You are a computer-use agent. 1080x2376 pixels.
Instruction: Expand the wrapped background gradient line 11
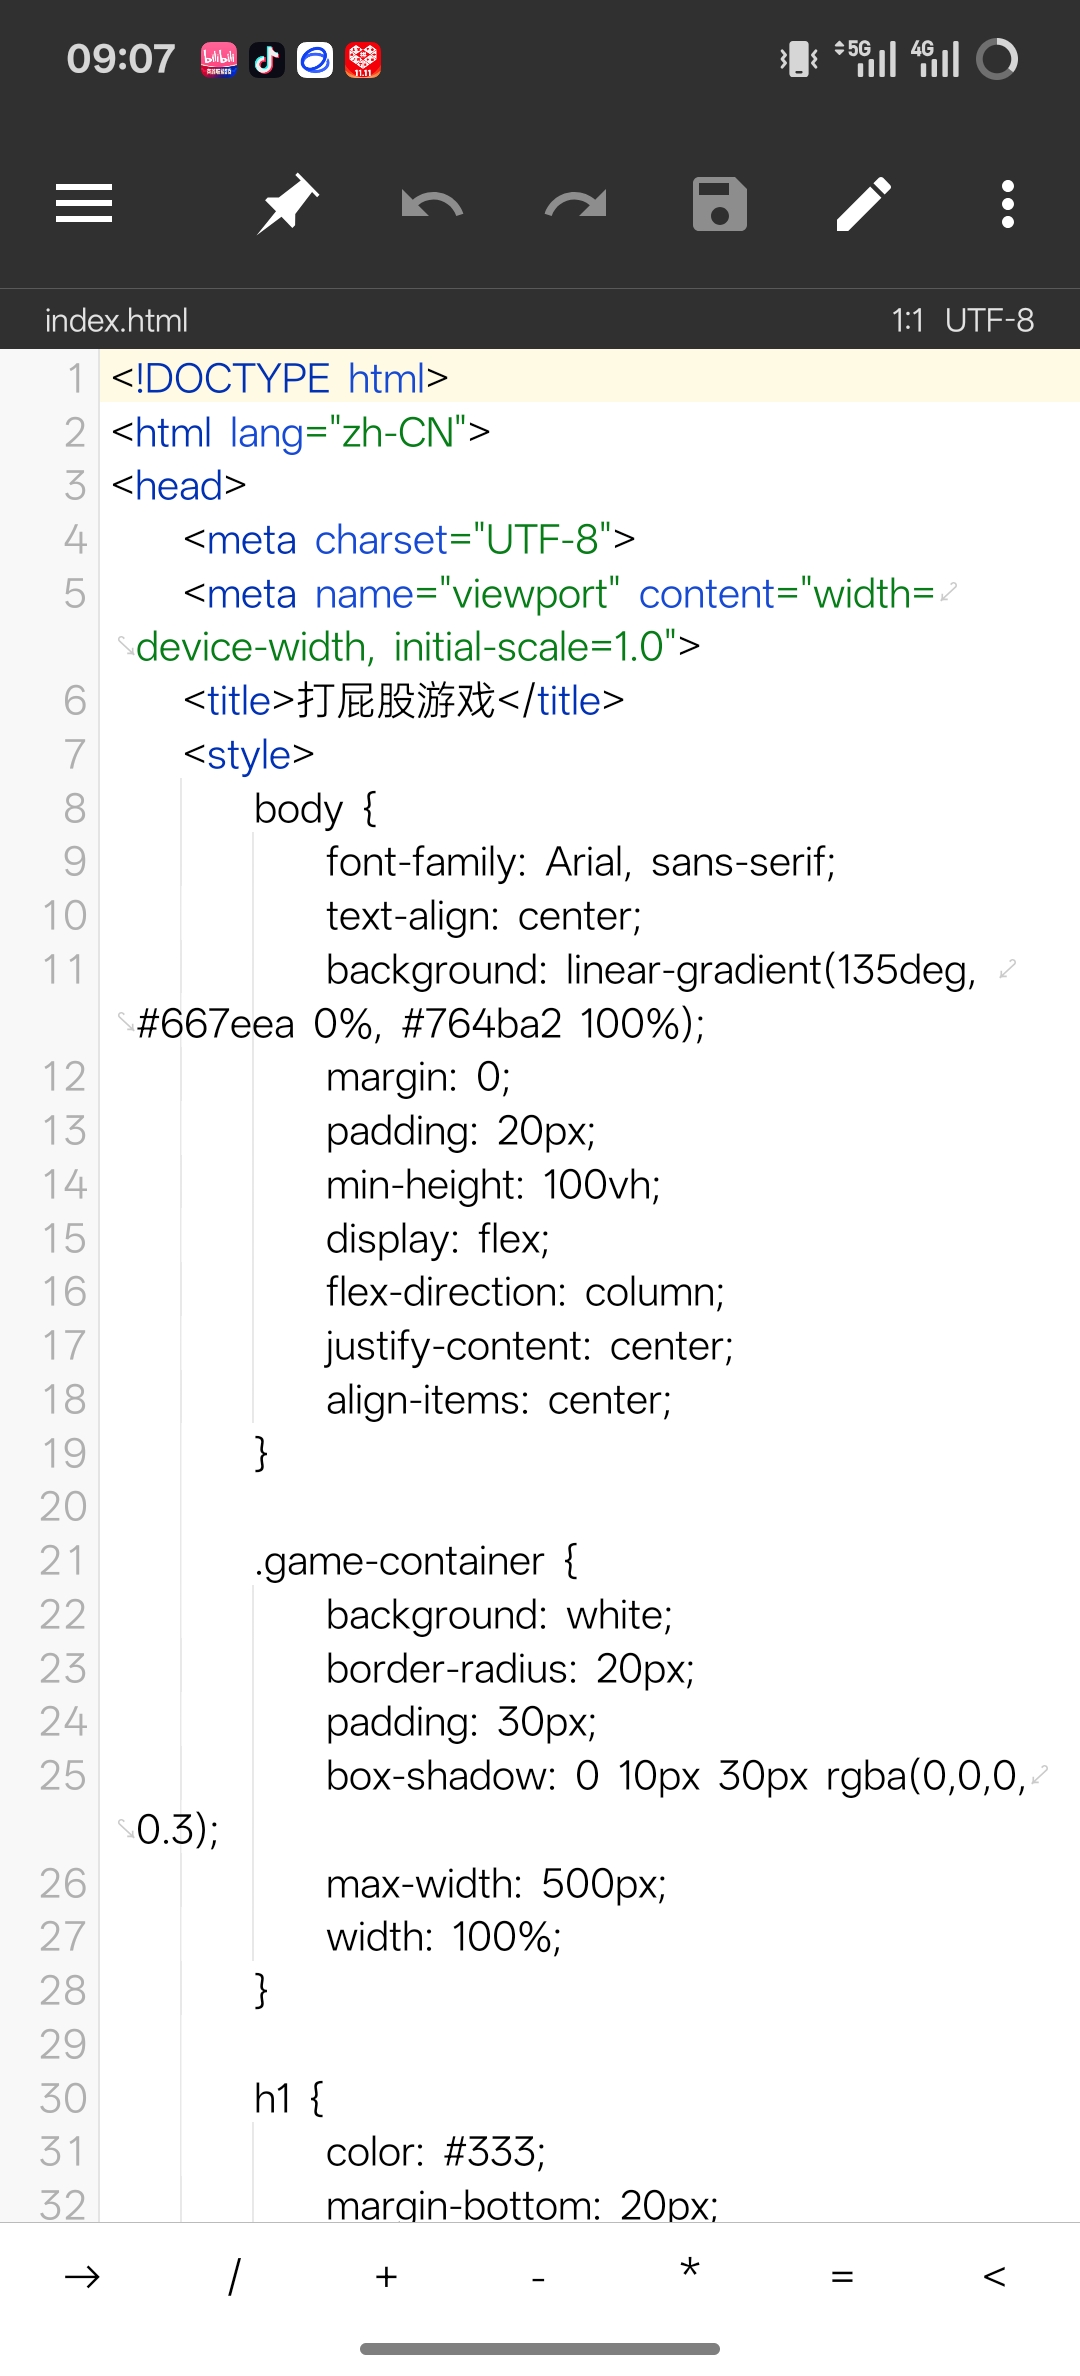point(1006,967)
